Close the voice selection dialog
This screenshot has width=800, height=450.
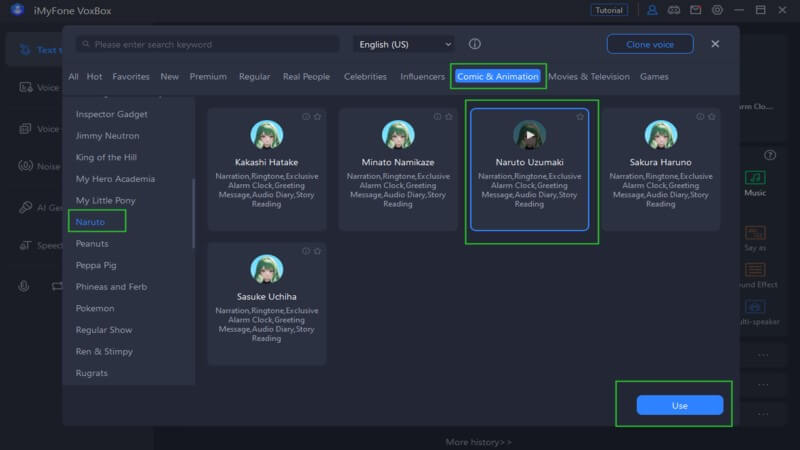pos(715,44)
